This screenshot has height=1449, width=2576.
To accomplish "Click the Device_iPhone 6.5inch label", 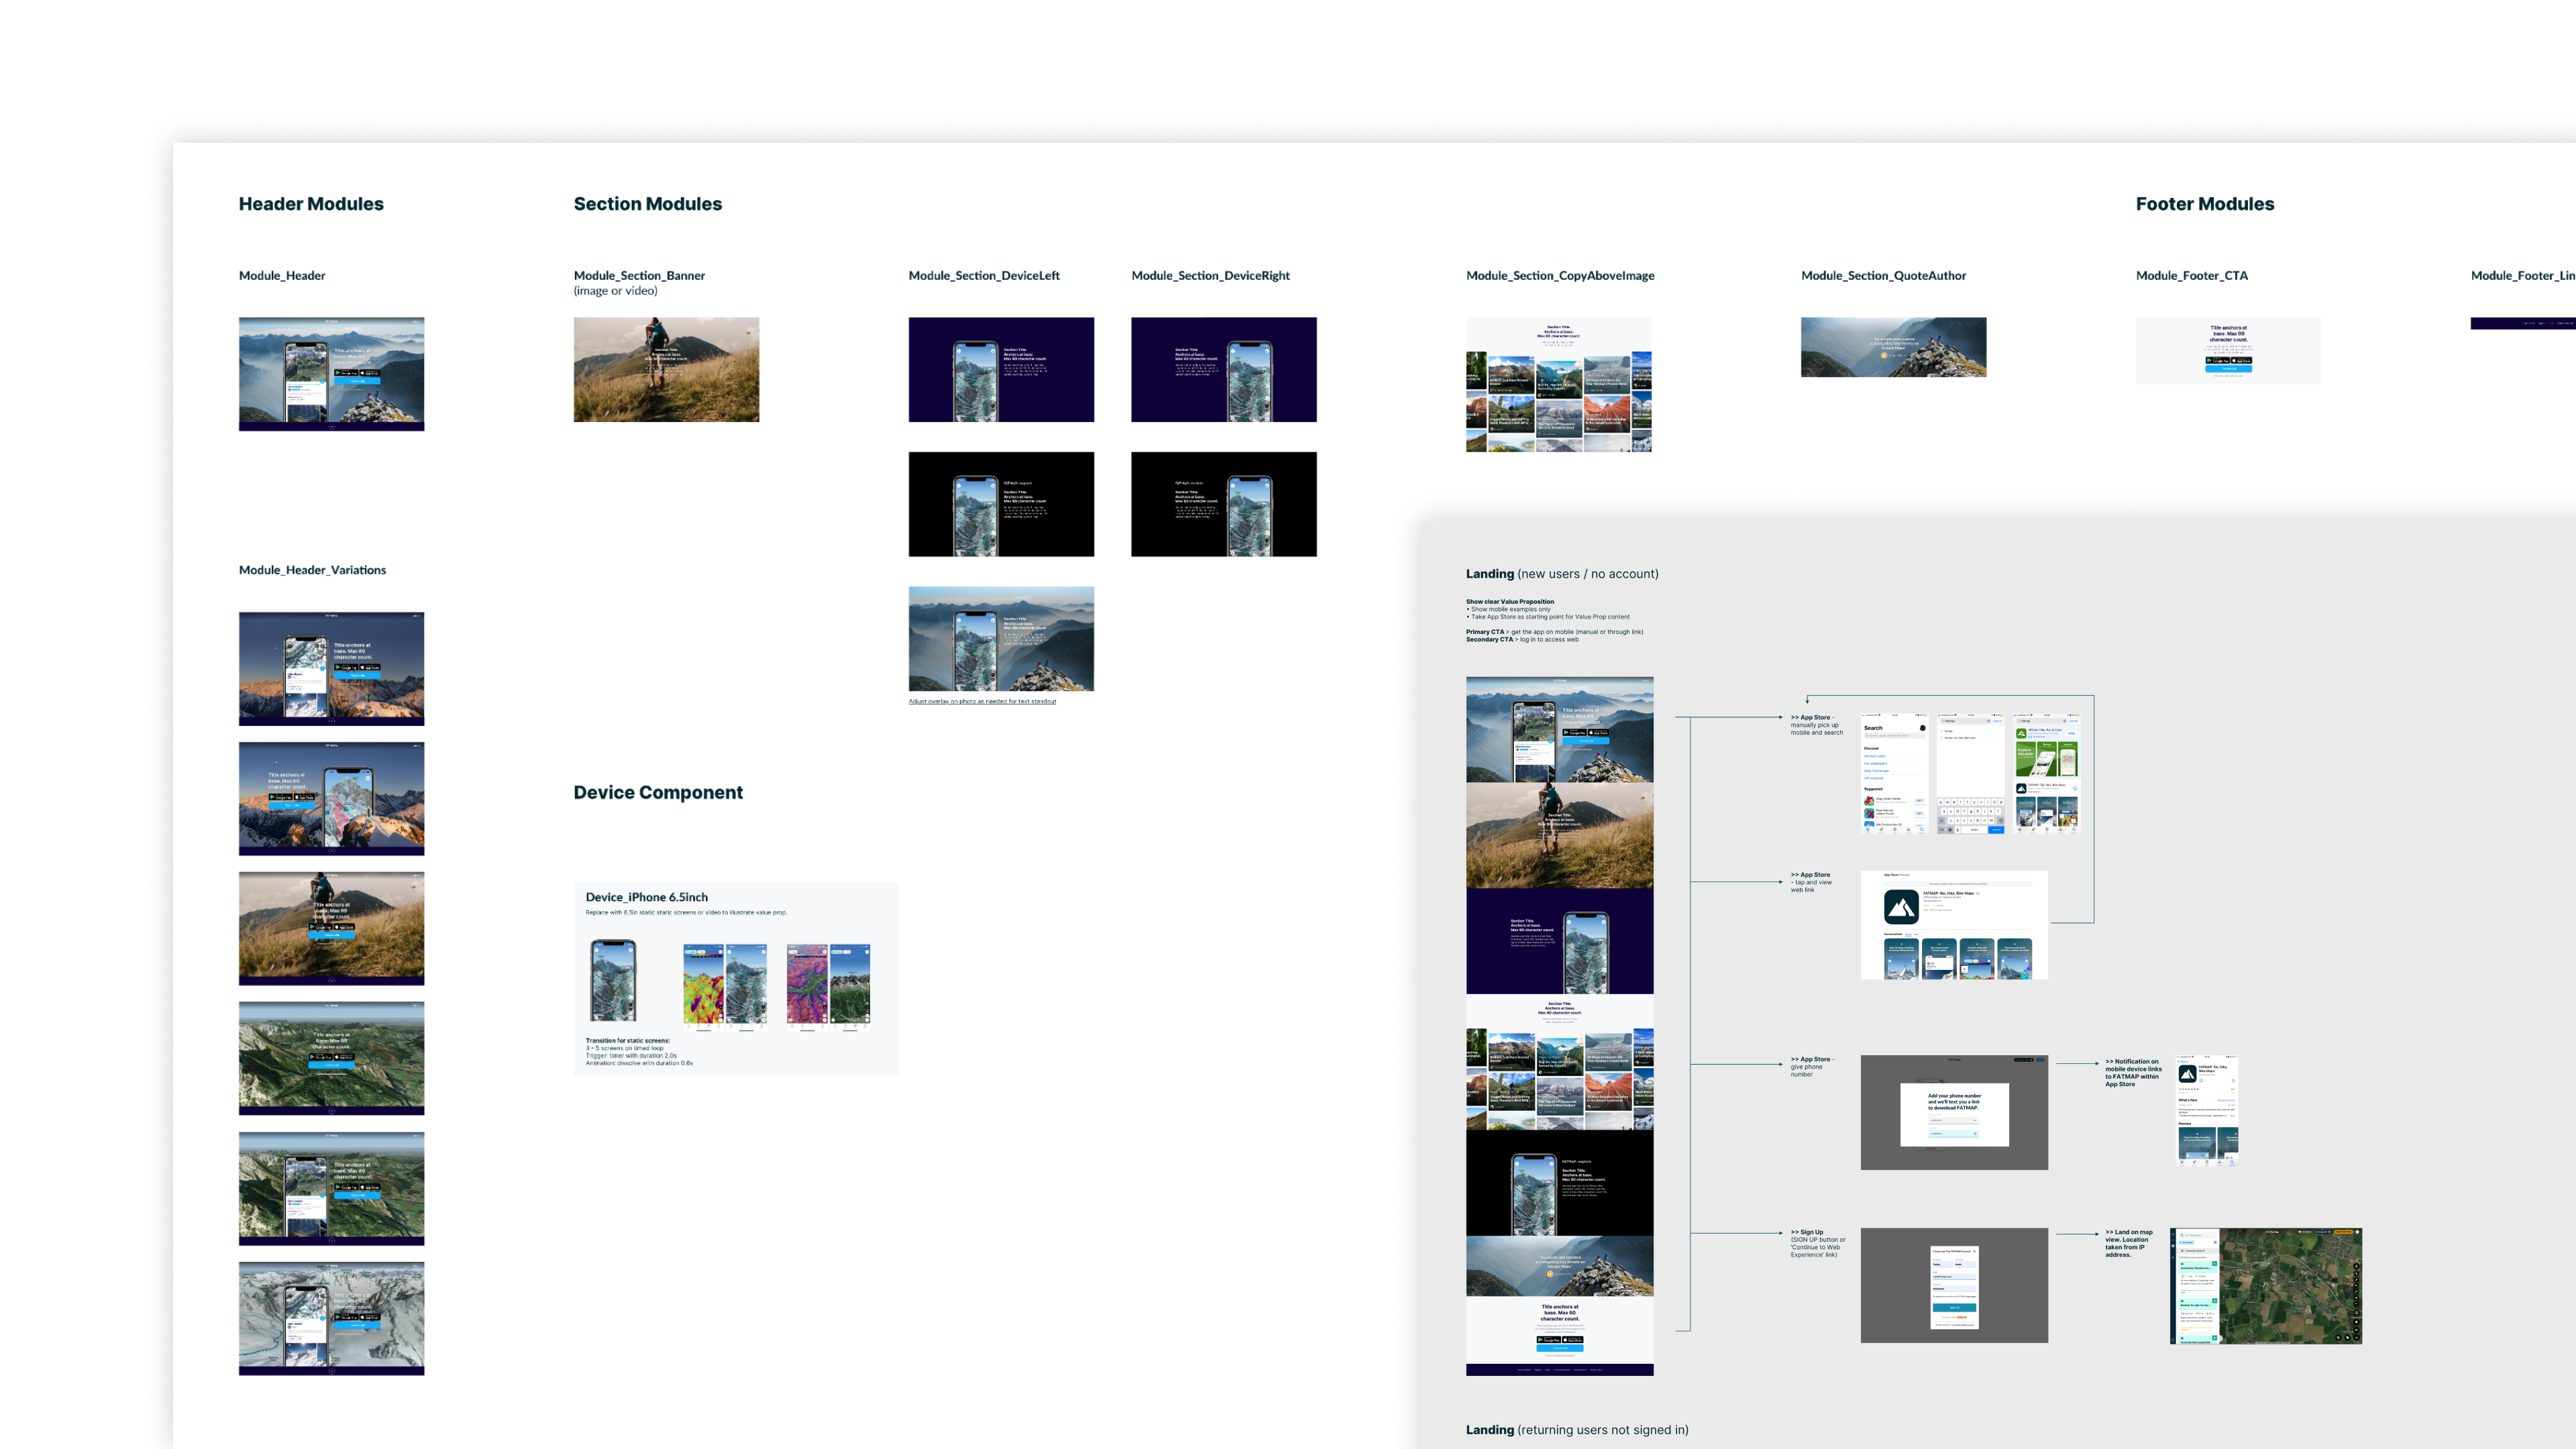I will 646,897.
